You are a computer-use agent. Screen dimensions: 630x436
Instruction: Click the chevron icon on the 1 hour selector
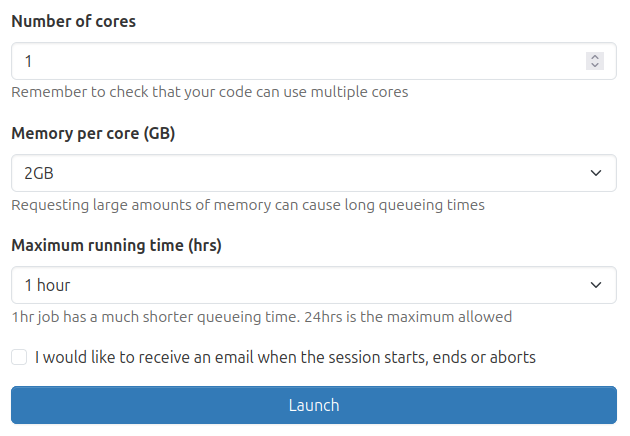point(596,285)
